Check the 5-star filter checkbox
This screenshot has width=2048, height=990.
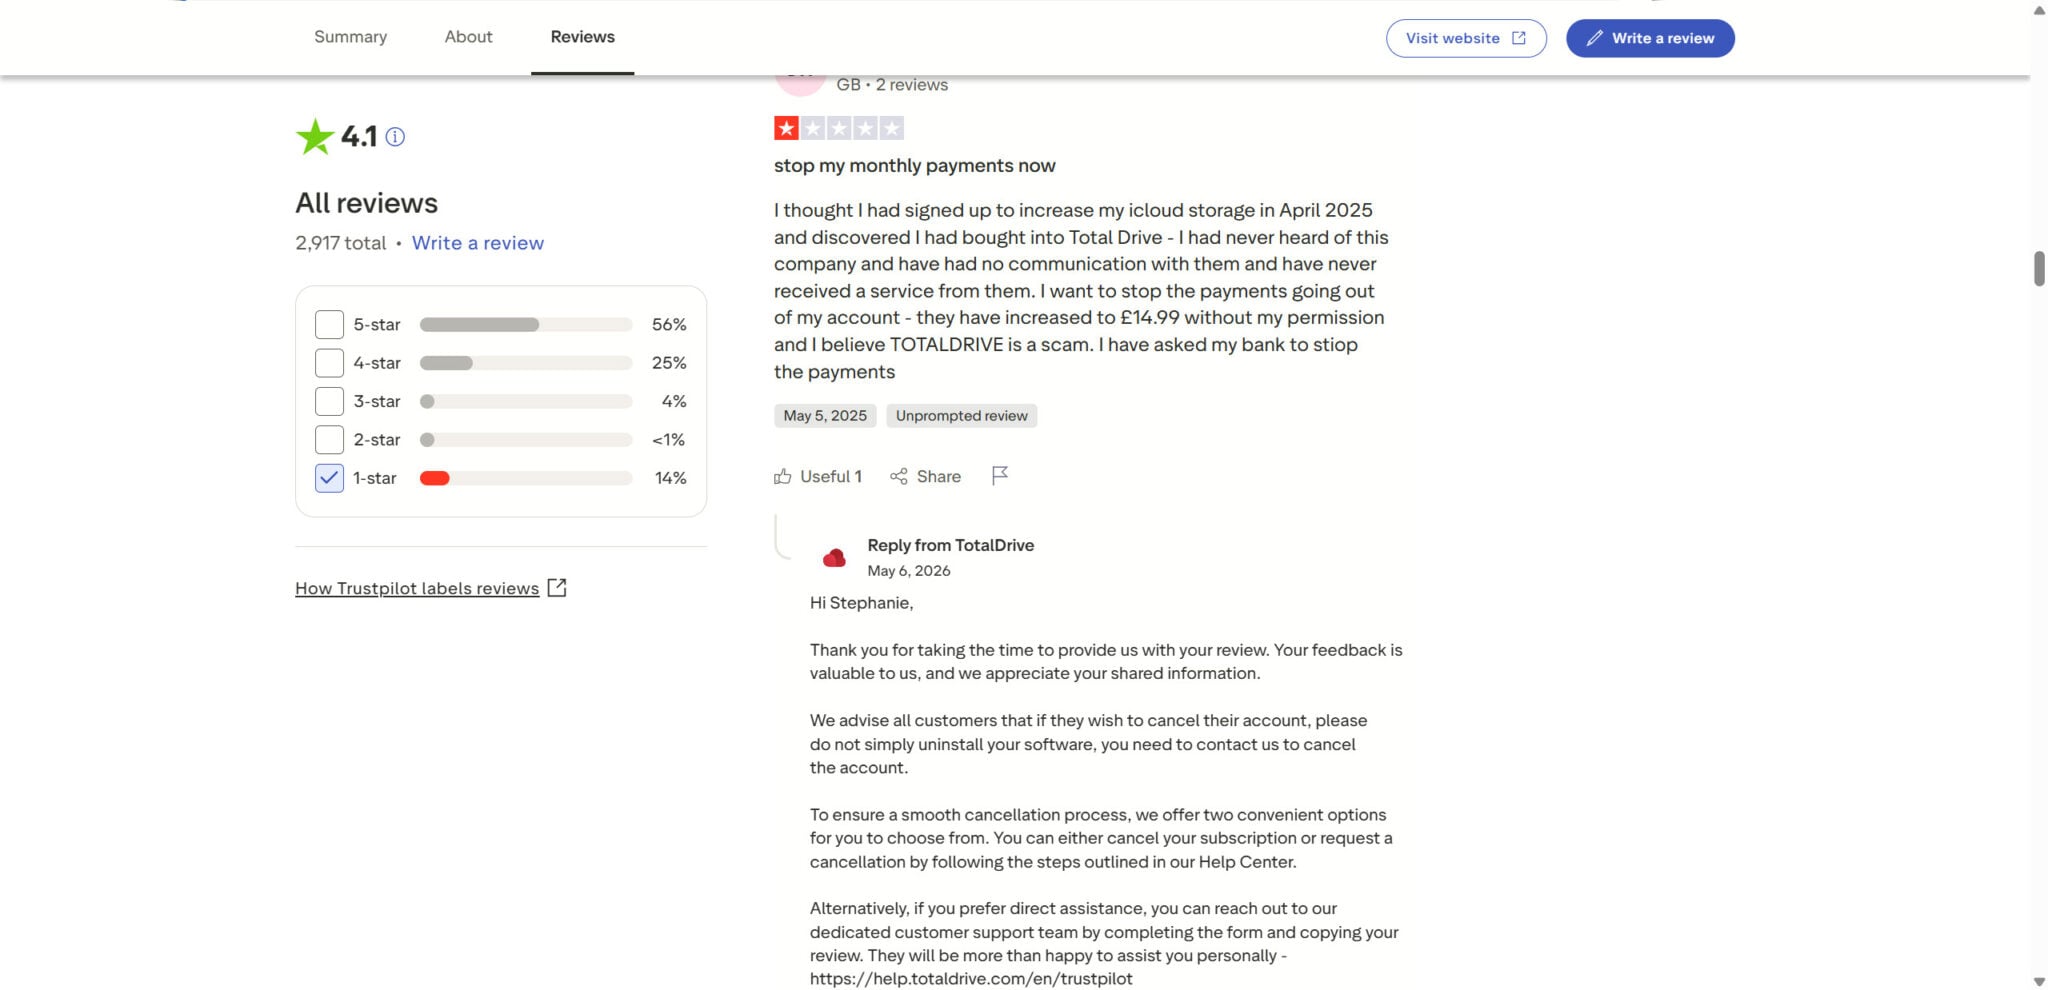pos(329,325)
